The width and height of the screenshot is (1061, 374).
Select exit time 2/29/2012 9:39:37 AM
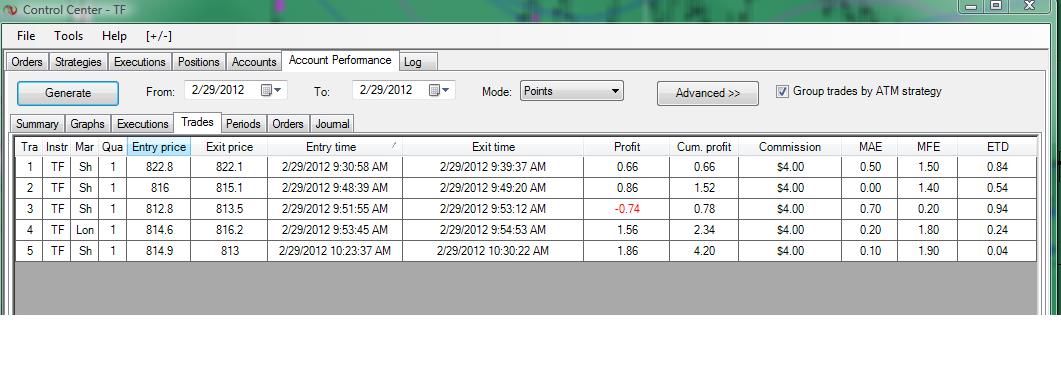click(493, 167)
